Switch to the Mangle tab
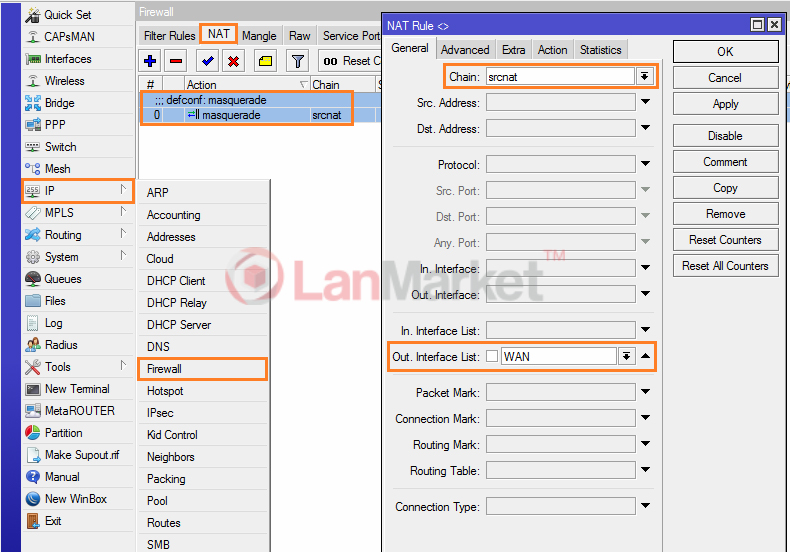 pyautogui.click(x=259, y=36)
